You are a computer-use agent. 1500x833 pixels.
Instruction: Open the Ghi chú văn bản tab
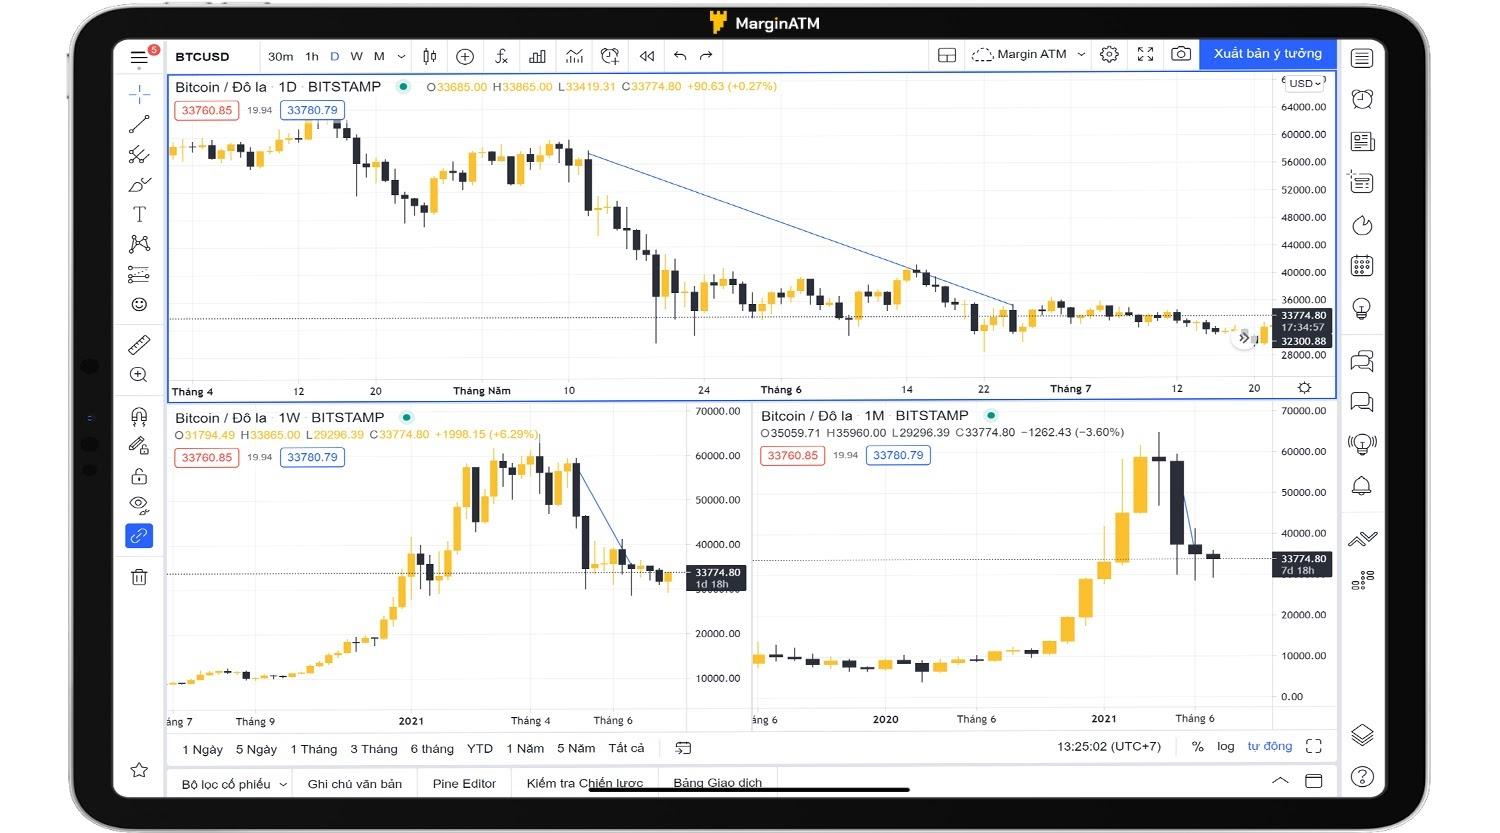(x=355, y=784)
